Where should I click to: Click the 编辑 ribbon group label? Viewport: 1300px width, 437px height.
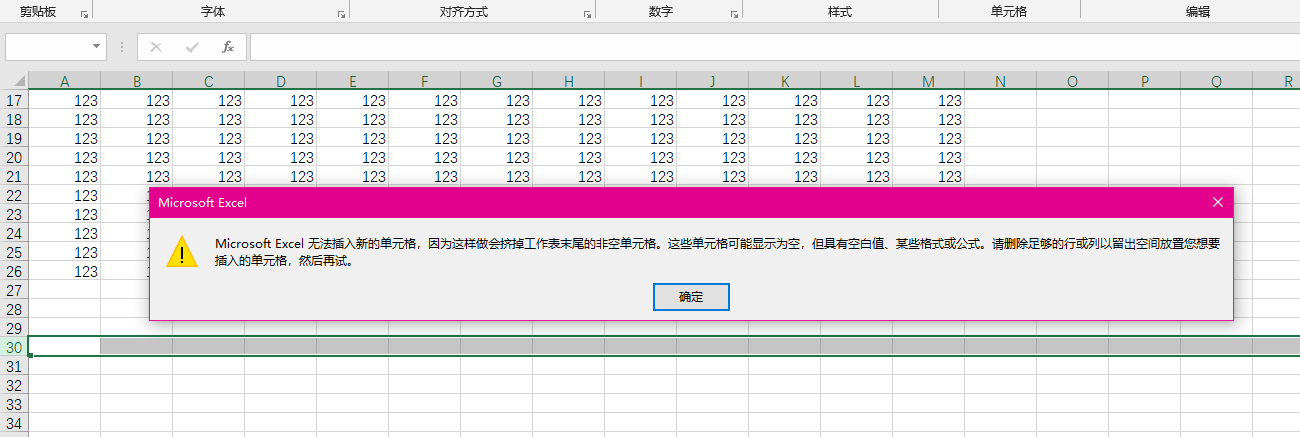coord(1198,12)
